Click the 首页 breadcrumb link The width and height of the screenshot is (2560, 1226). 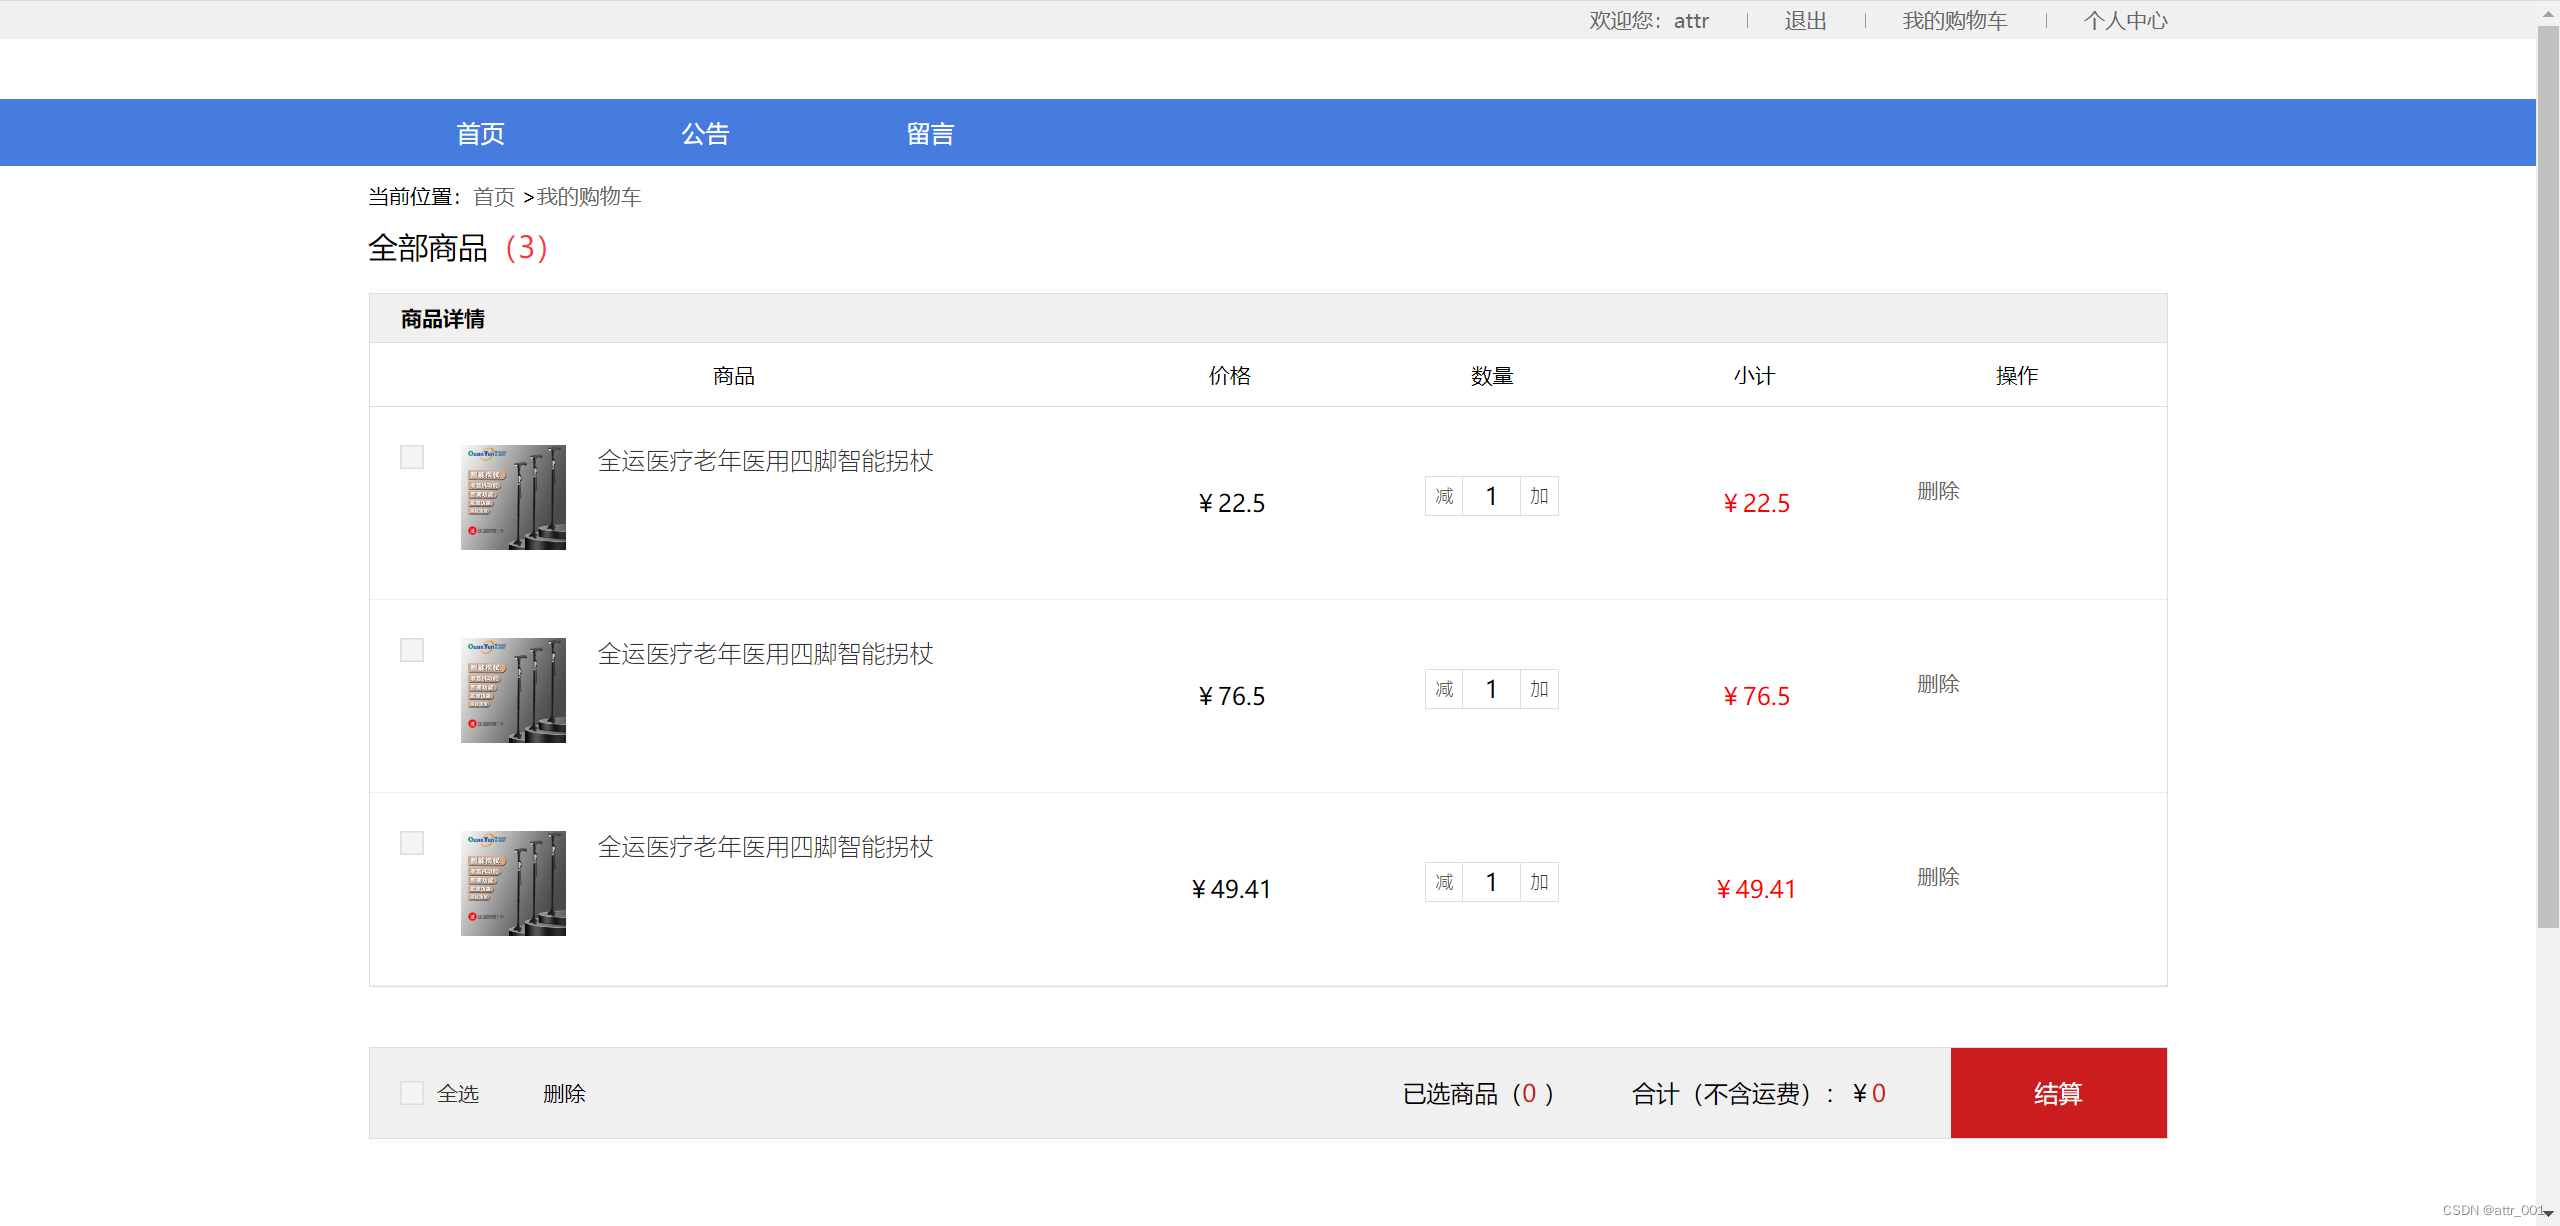pyautogui.click(x=493, y=197)
